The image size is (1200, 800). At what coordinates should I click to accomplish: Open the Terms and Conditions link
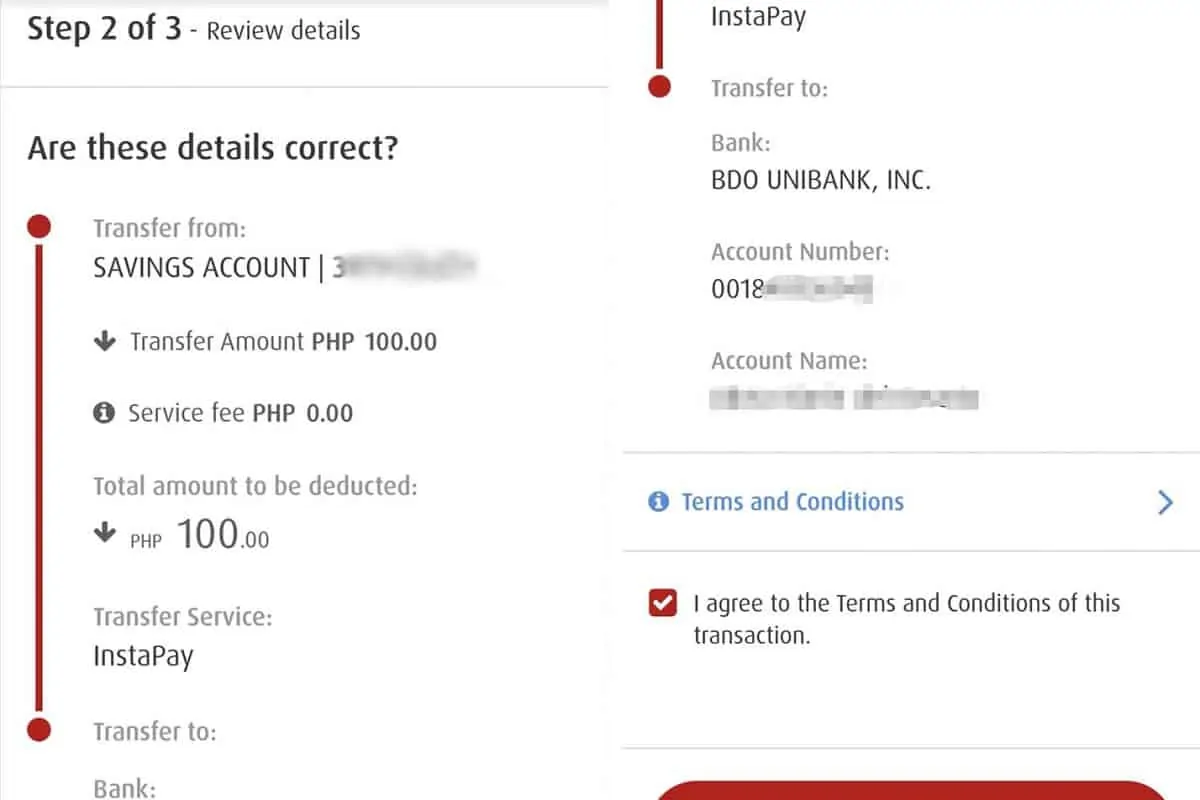click(x=792, y=502)
